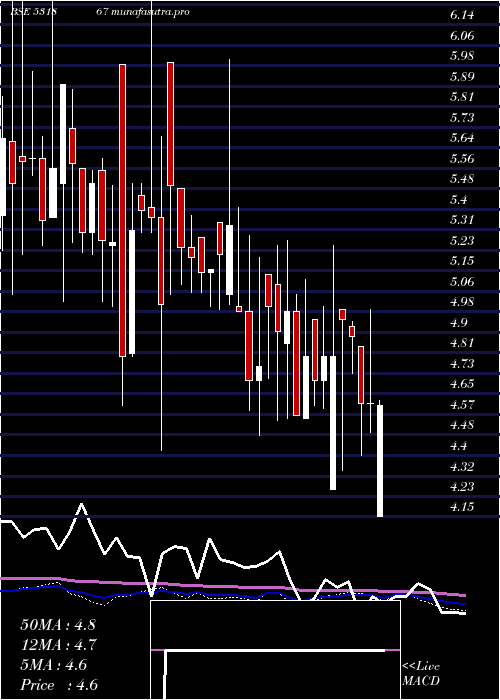500x700 pixels.
Task: Click the 5.98 price axis label
Action: click(462, 56)
